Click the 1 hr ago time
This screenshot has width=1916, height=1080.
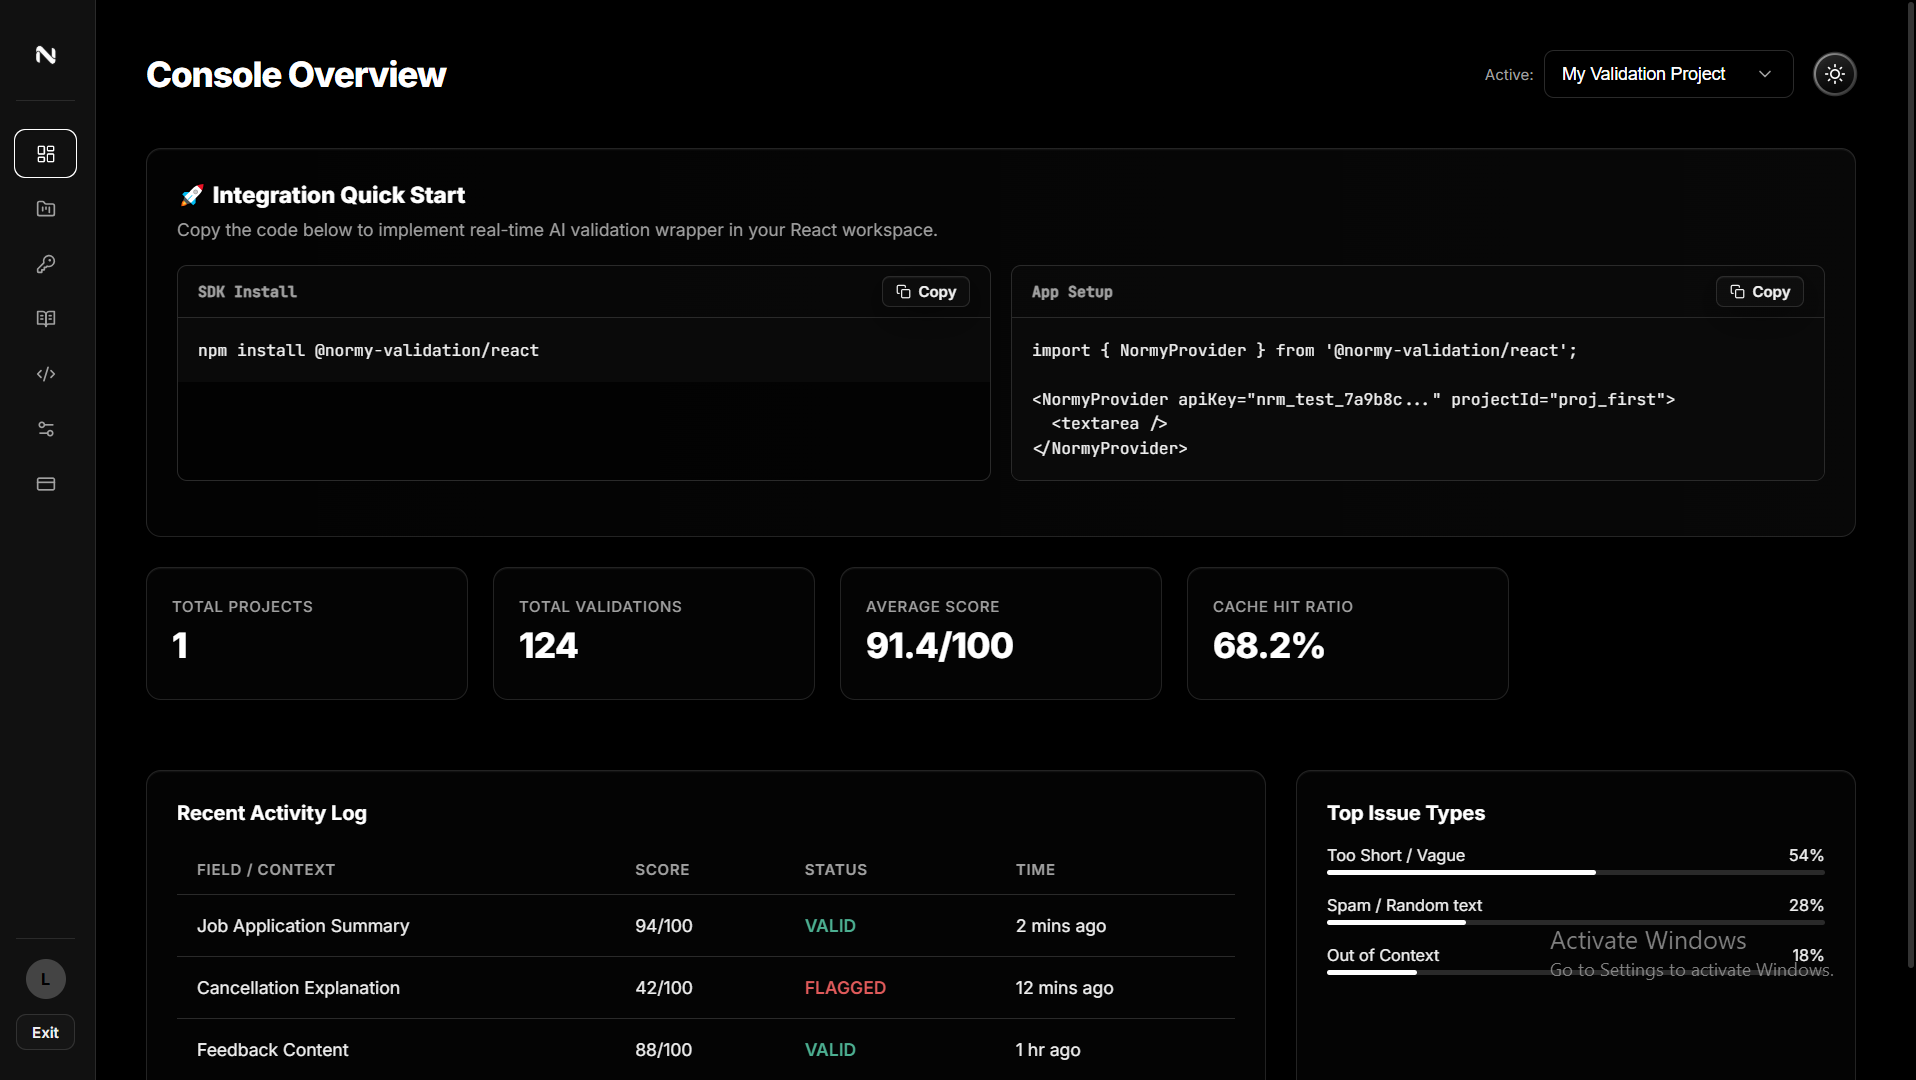[1048, 1050]
